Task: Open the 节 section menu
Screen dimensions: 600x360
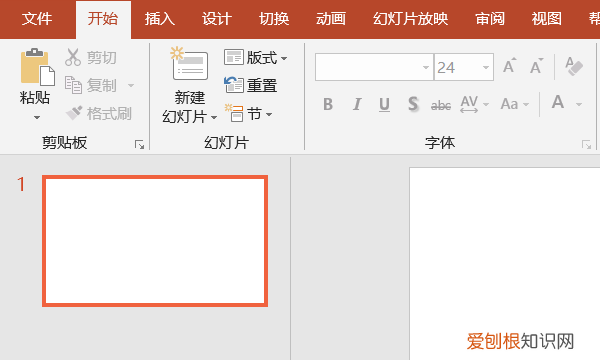Action: (x=249, y=114)
